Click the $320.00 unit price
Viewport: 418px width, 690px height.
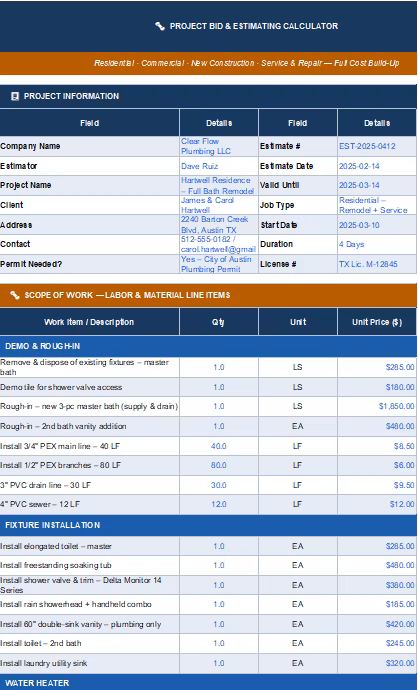click(400, 663)
